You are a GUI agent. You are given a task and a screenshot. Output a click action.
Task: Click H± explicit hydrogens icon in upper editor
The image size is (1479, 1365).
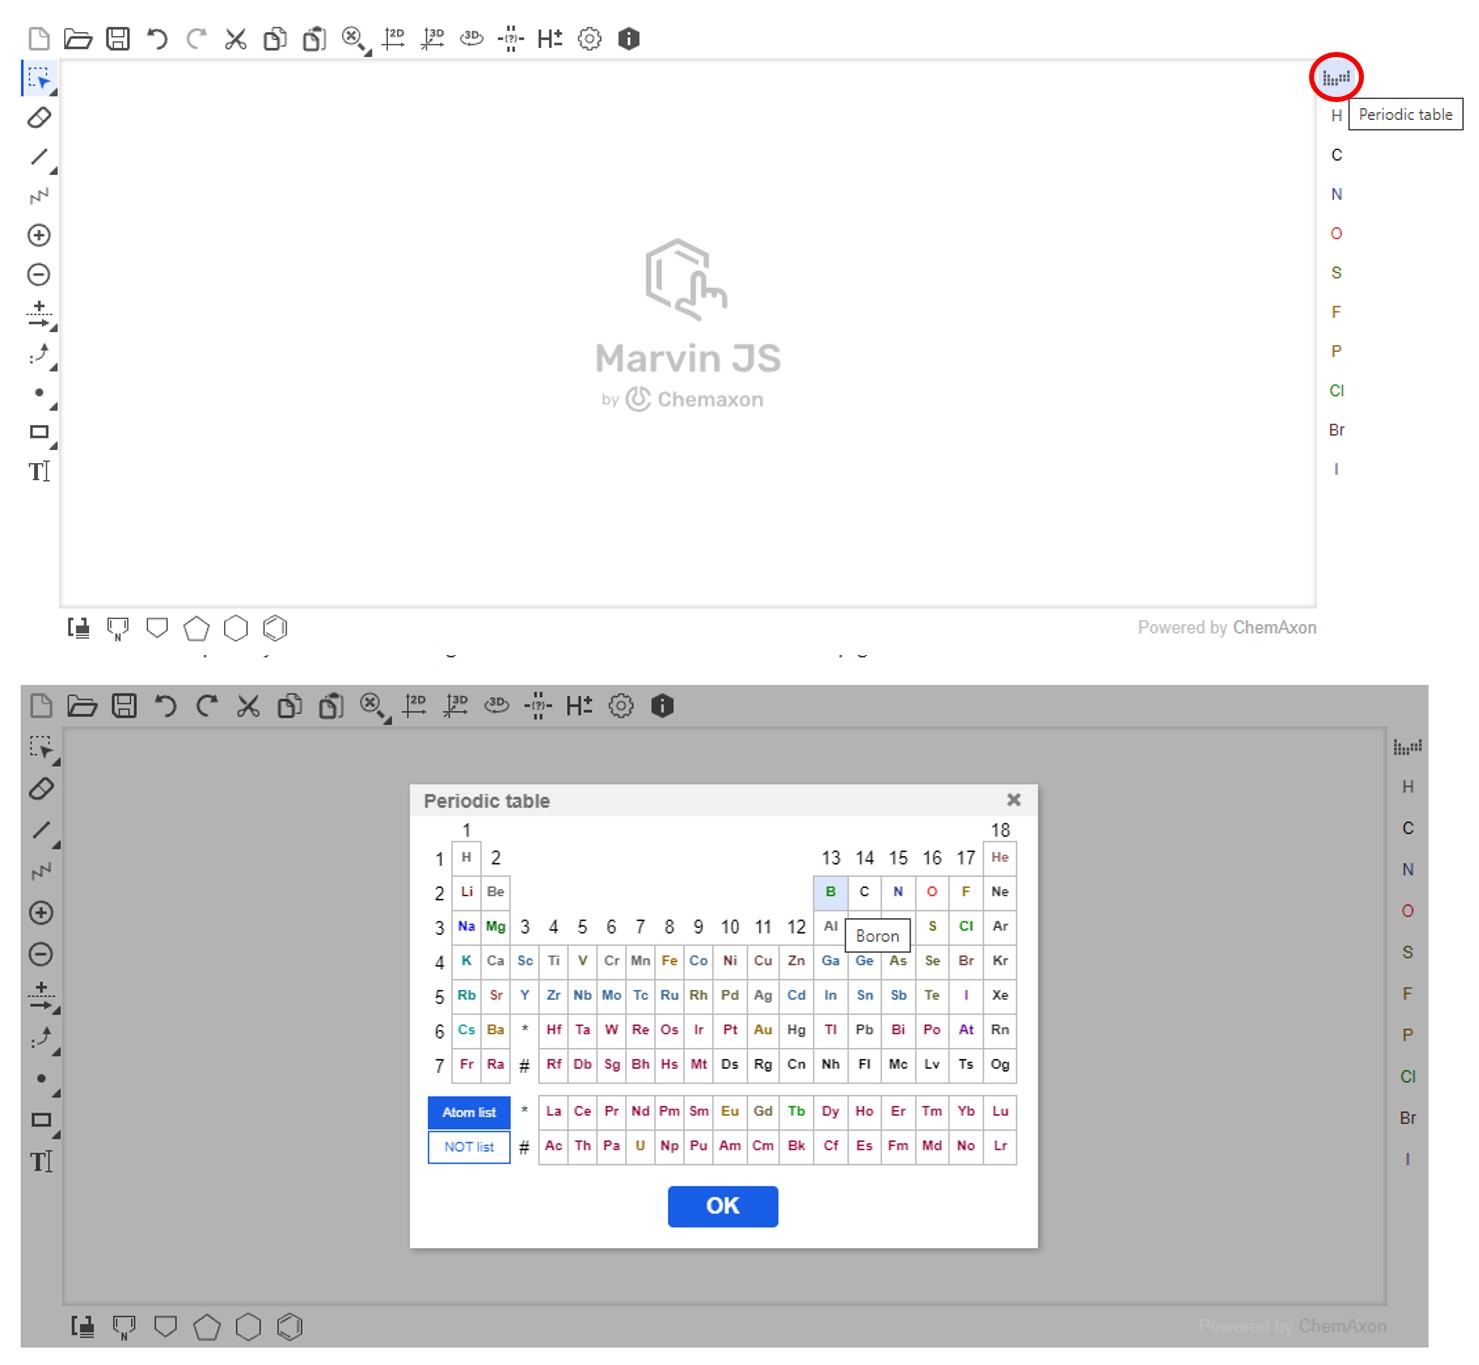(x=550, y=39)
